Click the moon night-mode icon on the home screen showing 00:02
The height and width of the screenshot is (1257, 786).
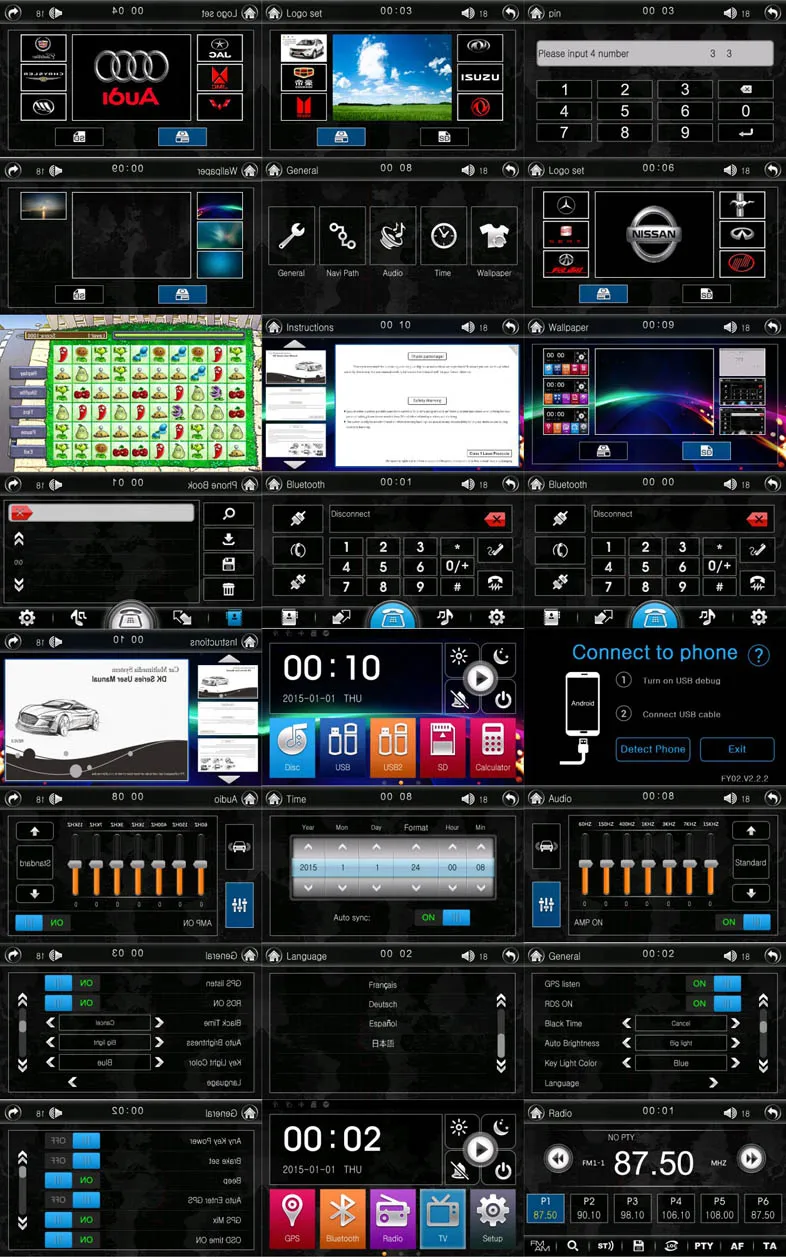click(x=503, y=1128)
